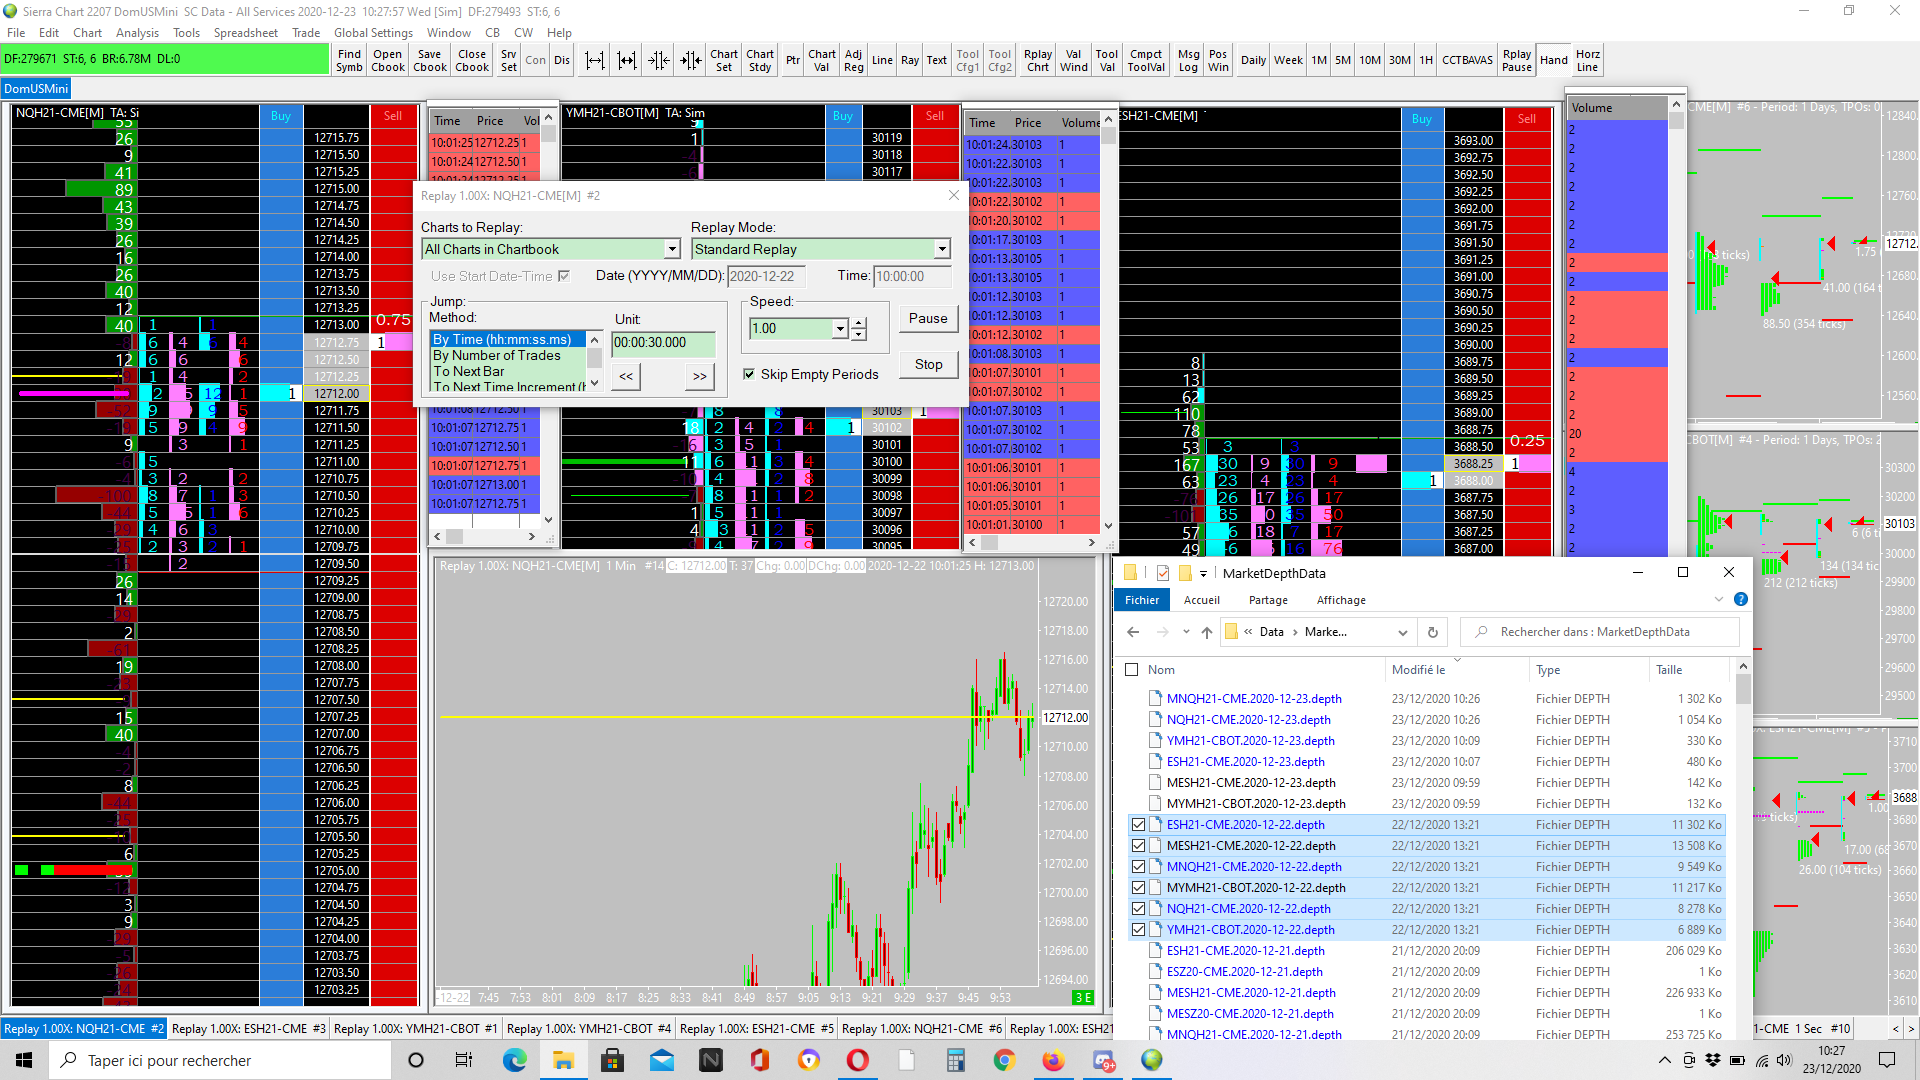The height and width of the screenshot is (1080, 1920).
Task: Click the Unit time input field
Action: click(x=662, y=343)
